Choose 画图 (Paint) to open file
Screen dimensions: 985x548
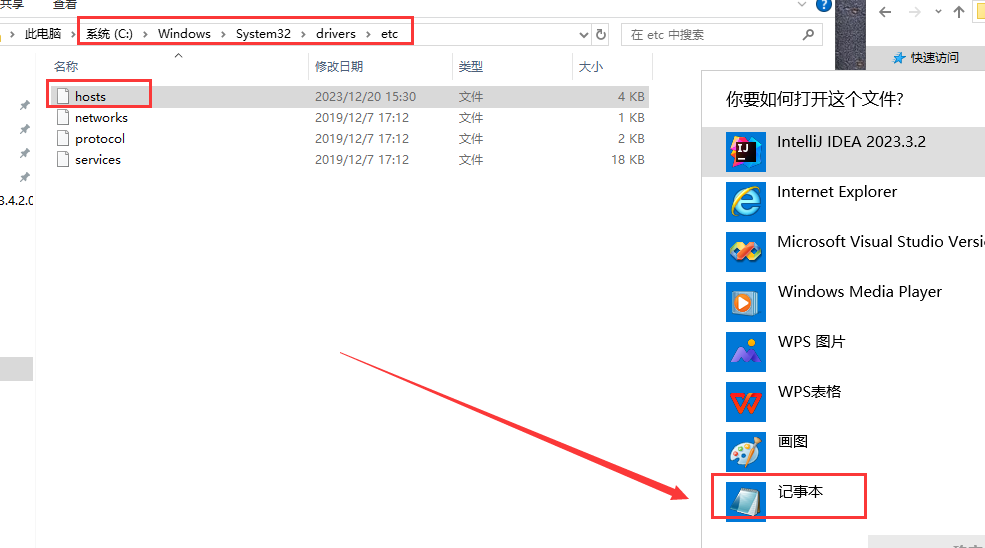coord(844,451)
